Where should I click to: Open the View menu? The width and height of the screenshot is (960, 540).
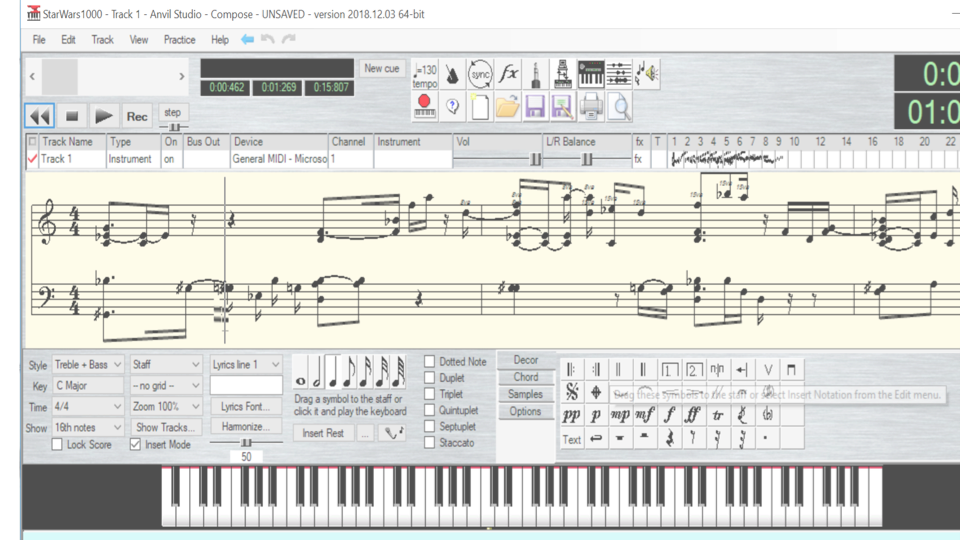[x=139, y=40]
